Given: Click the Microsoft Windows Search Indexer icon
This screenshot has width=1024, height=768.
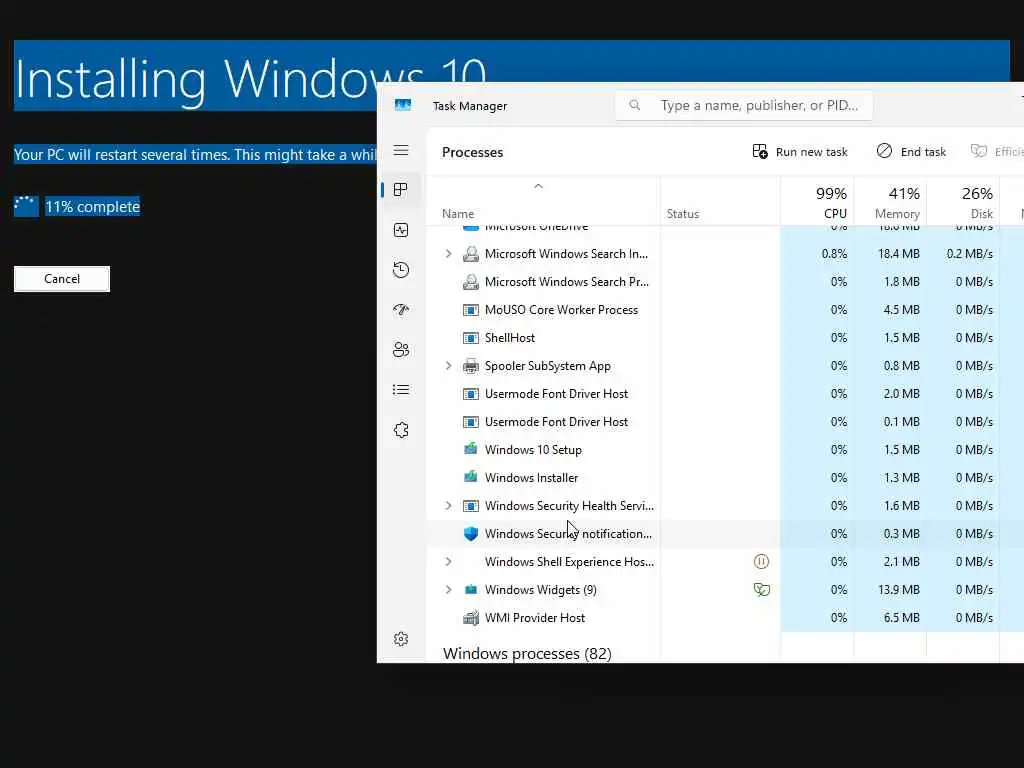Looking at the screenshot, I should coord(471,253).
